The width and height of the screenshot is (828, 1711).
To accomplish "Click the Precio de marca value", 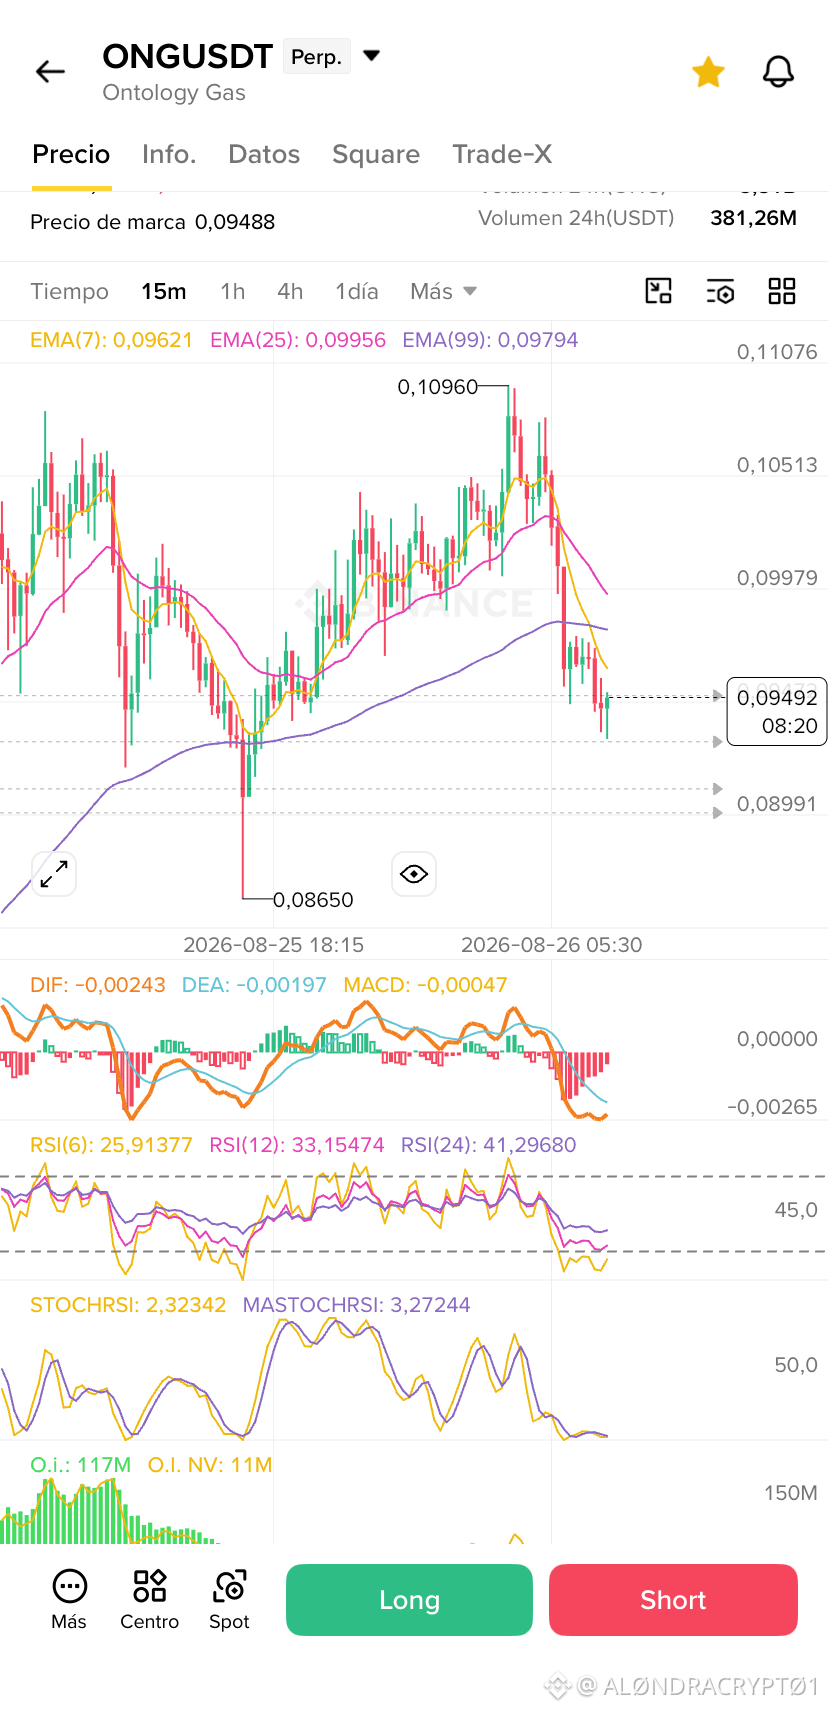I will tap(235, 222).
